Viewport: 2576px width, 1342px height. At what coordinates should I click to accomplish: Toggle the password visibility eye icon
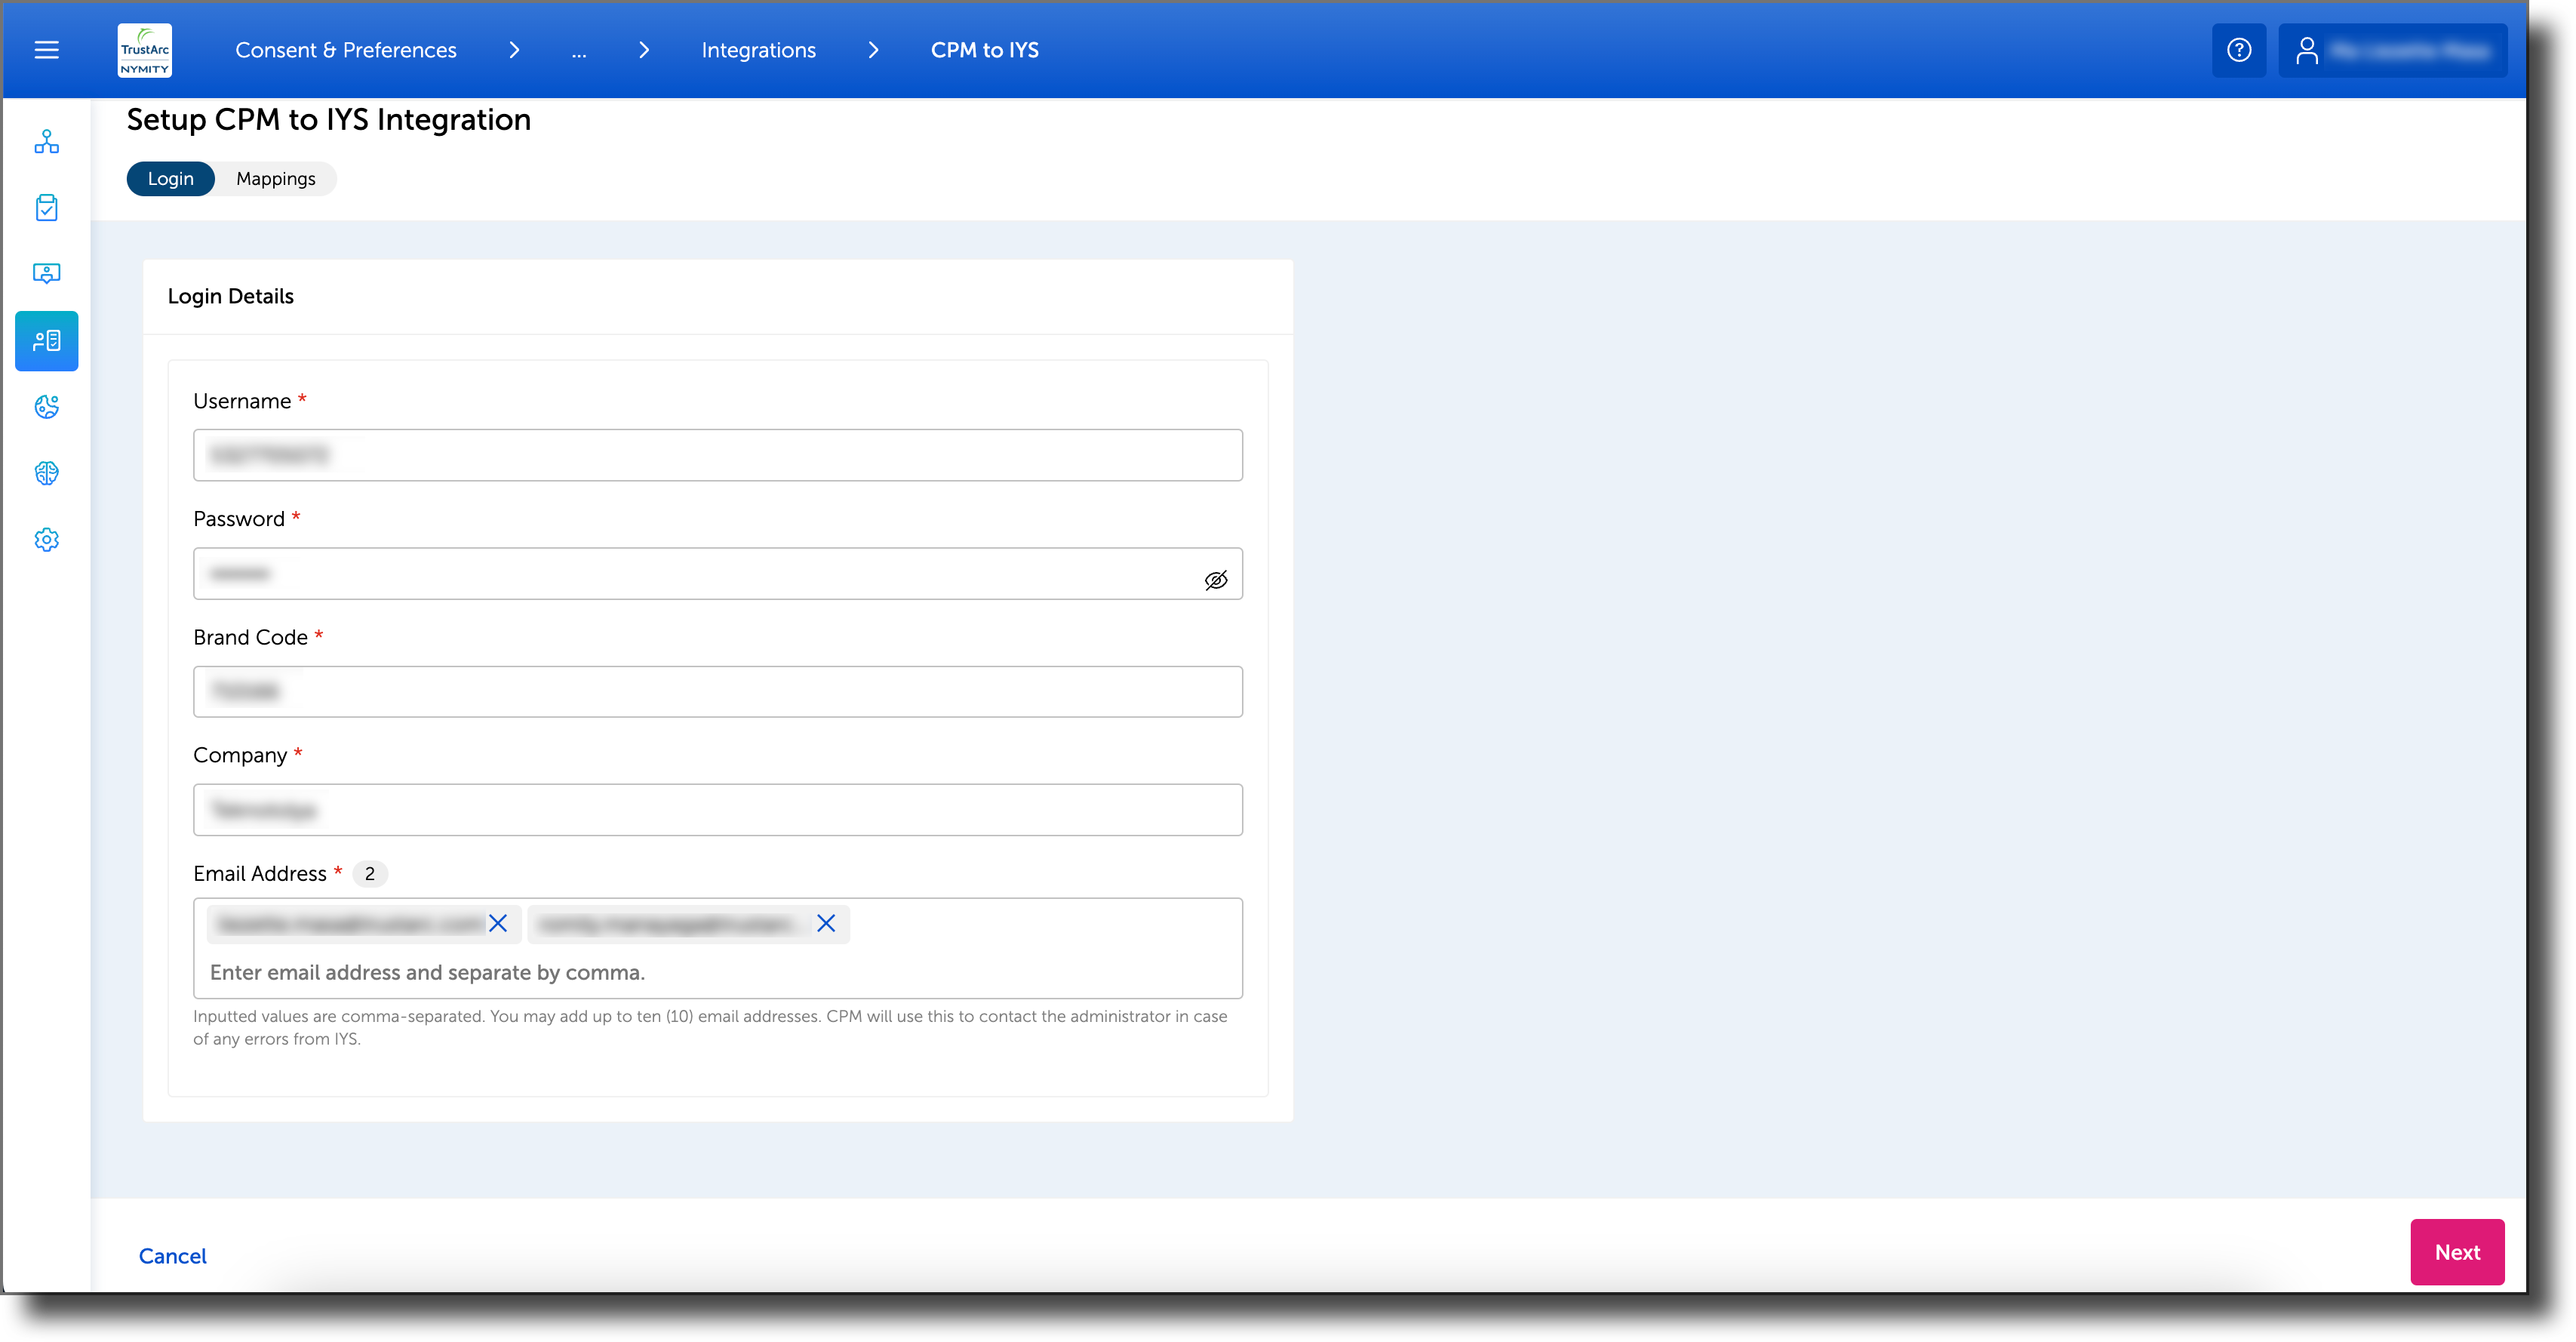(1216, 578)
